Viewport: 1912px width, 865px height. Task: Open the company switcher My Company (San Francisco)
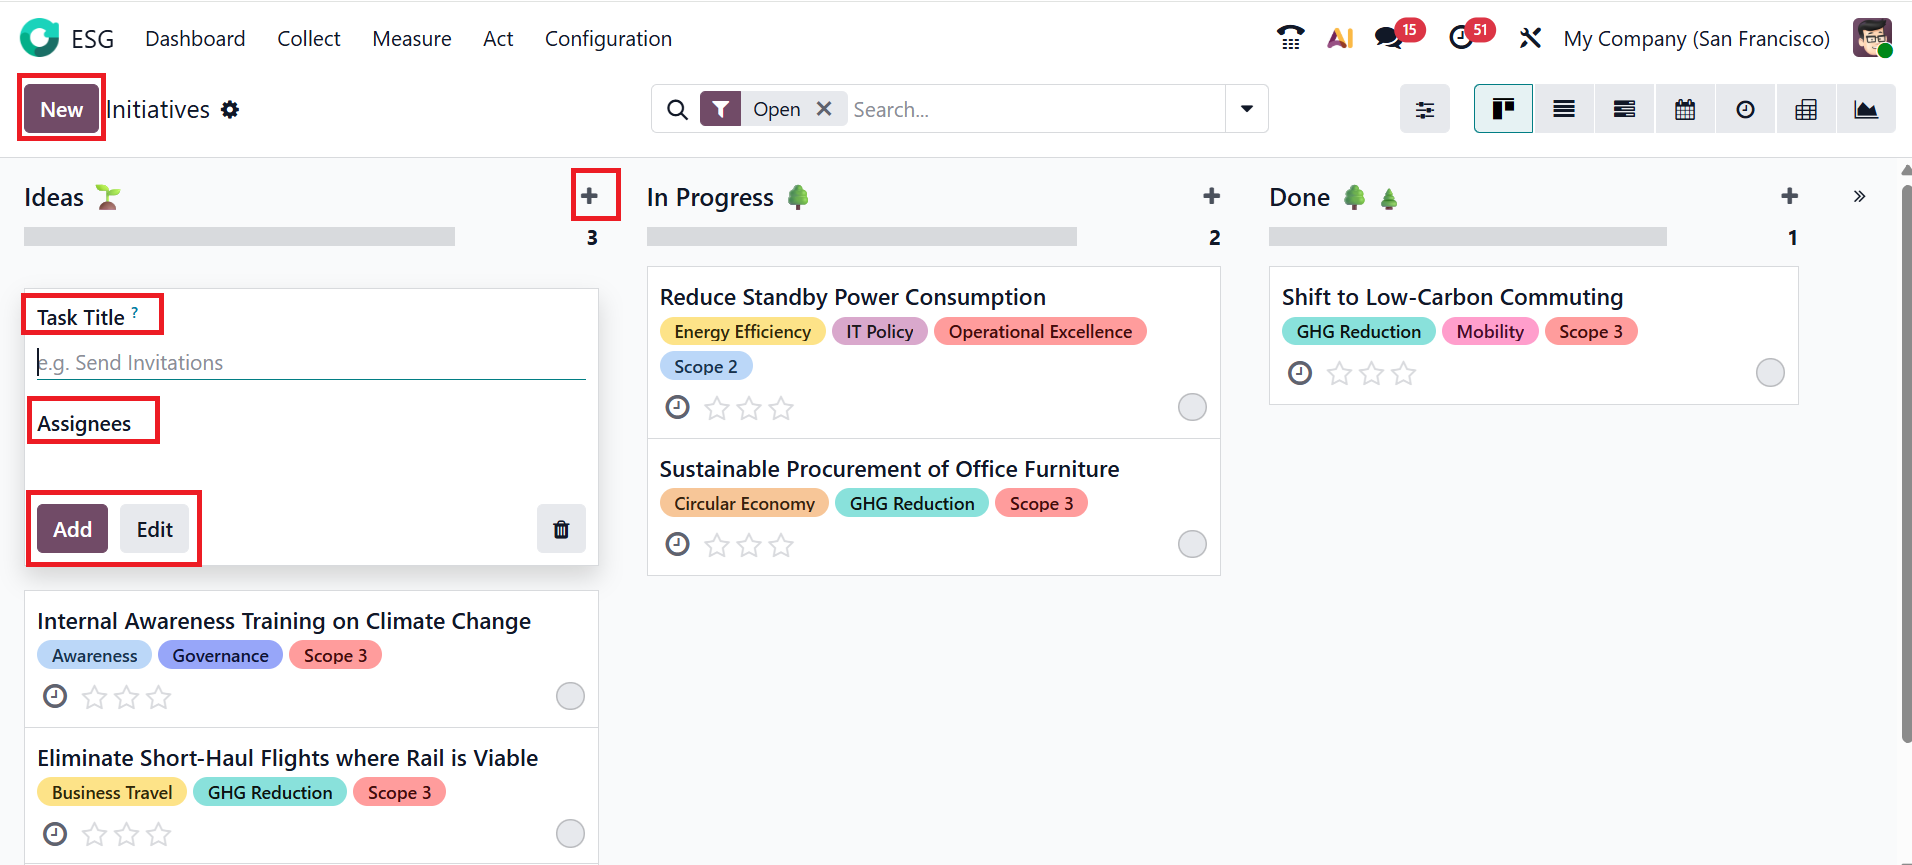[x=1696, y=38]
